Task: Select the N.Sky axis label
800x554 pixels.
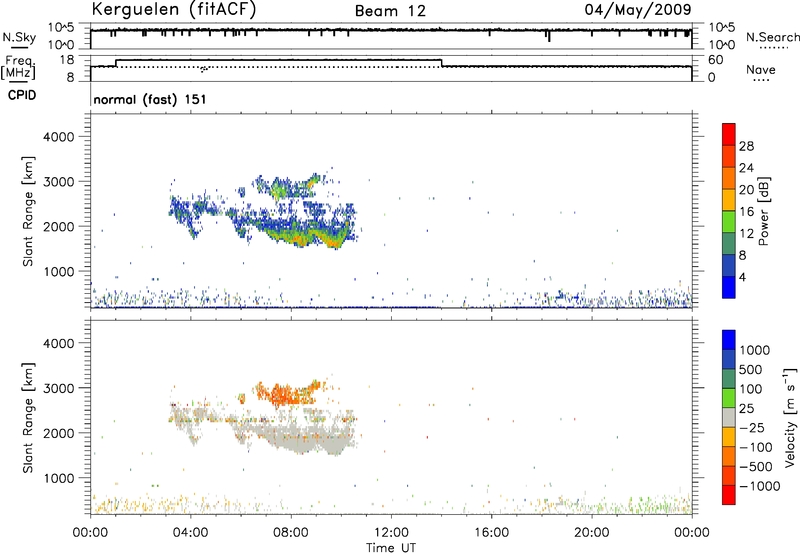Action: point(19,37)
